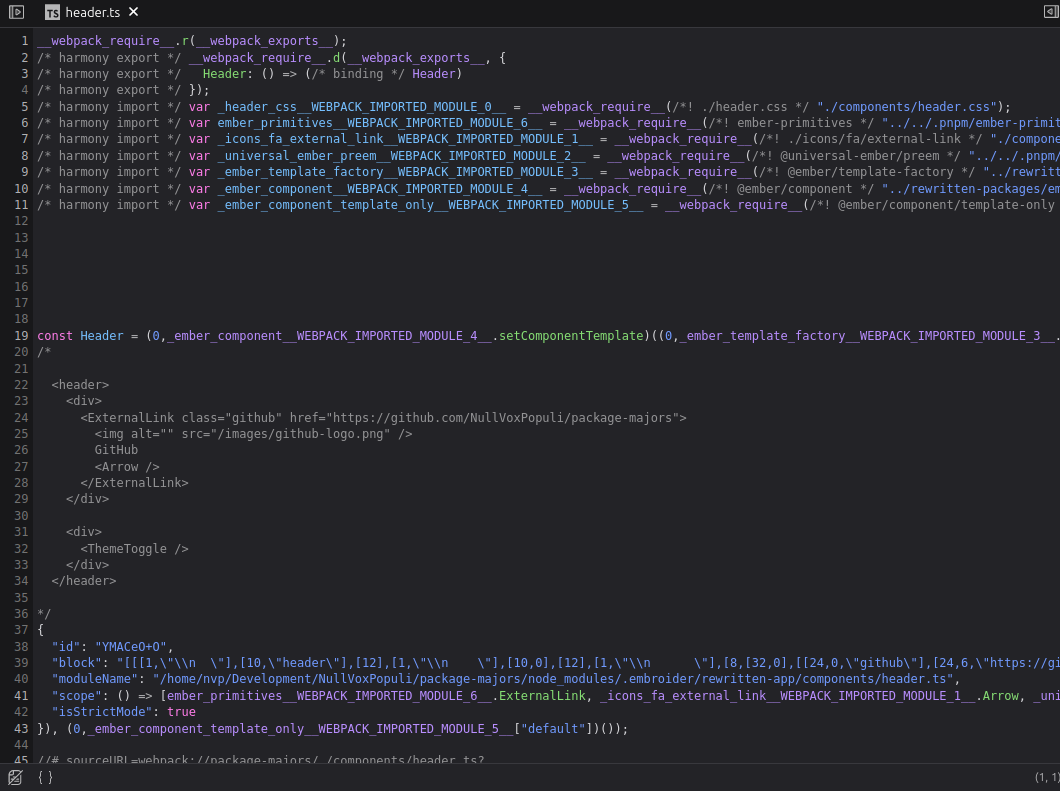Viewport: 1060px width, 791px height.
Task: Toggle pretty-print using the curly braces icon
Action: pos(45,776)
